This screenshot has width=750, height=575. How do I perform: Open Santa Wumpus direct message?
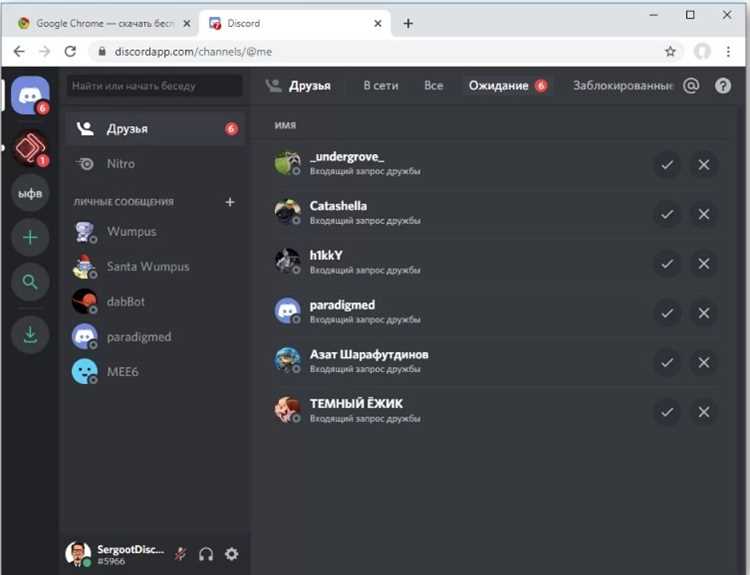[x=155, y=266]
